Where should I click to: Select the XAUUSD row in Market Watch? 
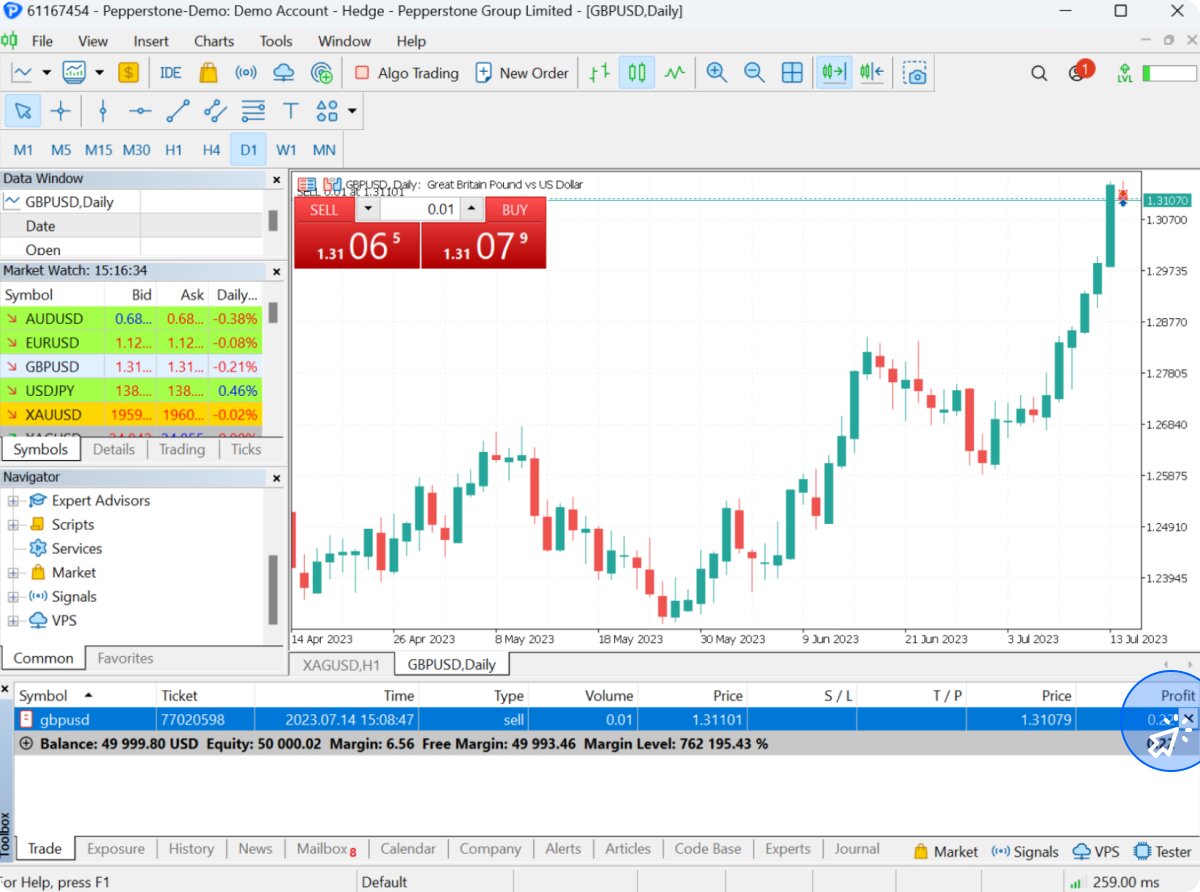click(132, 415)
